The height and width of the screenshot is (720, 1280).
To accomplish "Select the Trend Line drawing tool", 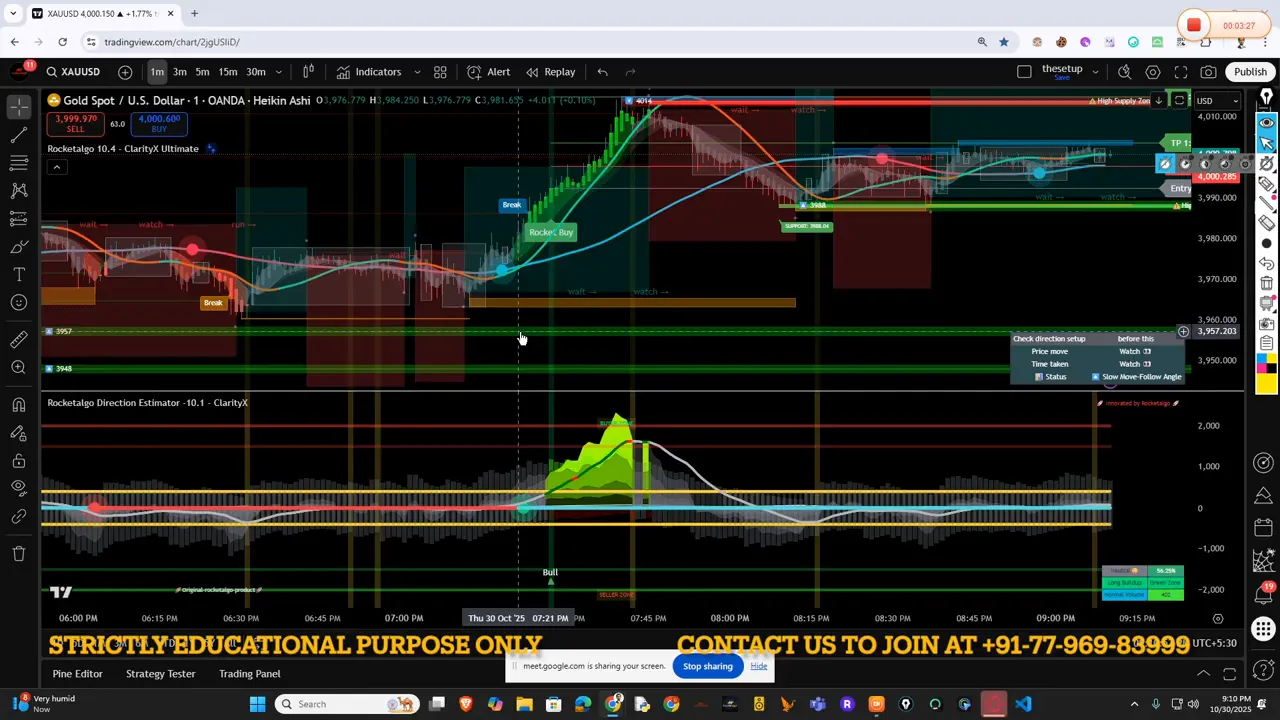I will pos(18,135).
